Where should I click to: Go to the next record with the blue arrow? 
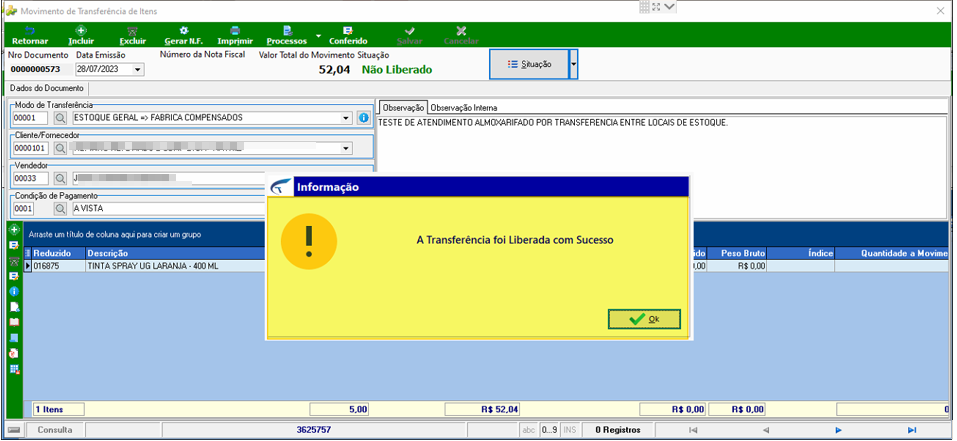point(839,430)
